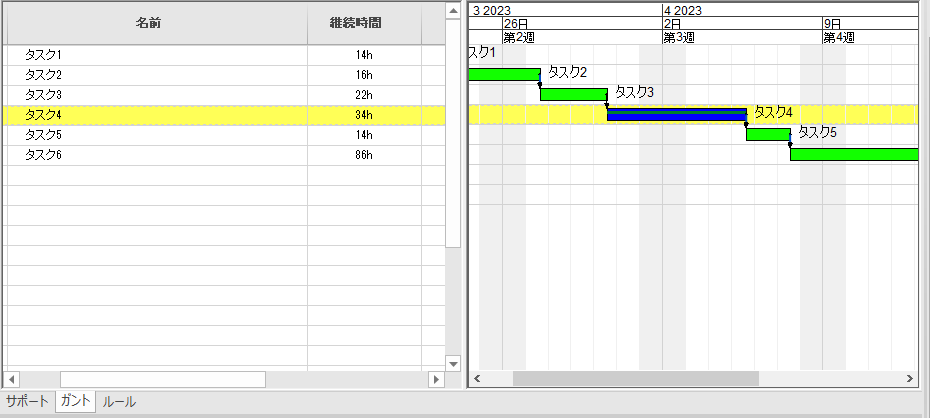The width and height of the screenshot is (930, 418).
Task: Click the タスク2 label in the chart
Action: click(567, 72)
